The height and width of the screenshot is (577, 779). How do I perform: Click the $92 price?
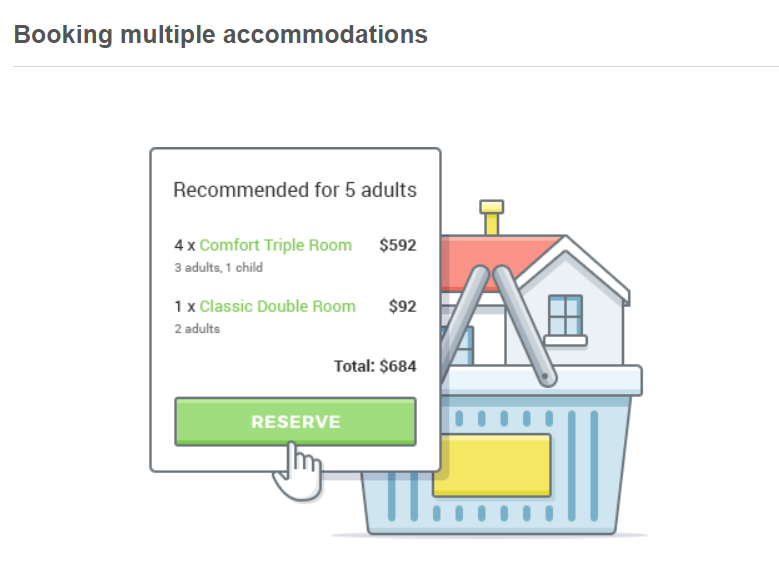pyautogui.click(x=402, y=306)
